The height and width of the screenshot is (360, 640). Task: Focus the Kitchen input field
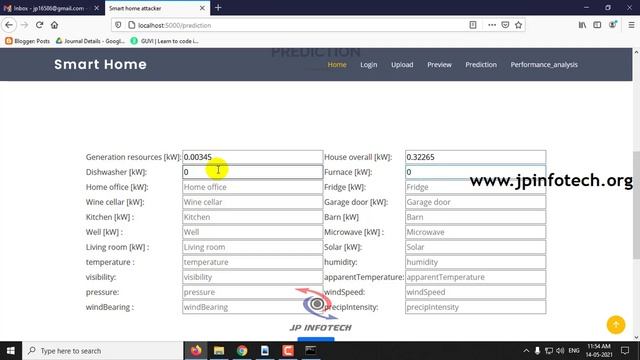click(252, 217)
